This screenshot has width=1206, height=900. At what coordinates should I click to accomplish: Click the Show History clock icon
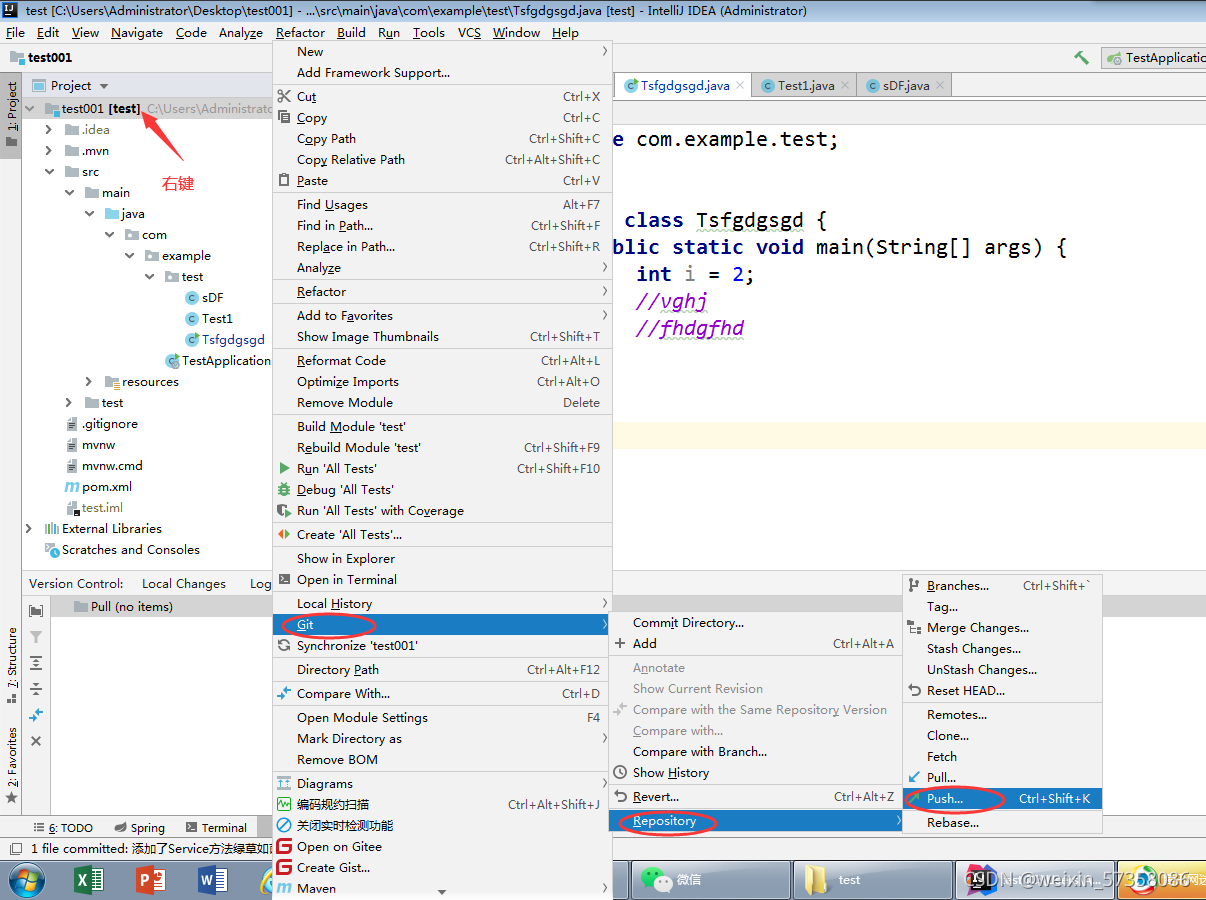coord(621,773)
